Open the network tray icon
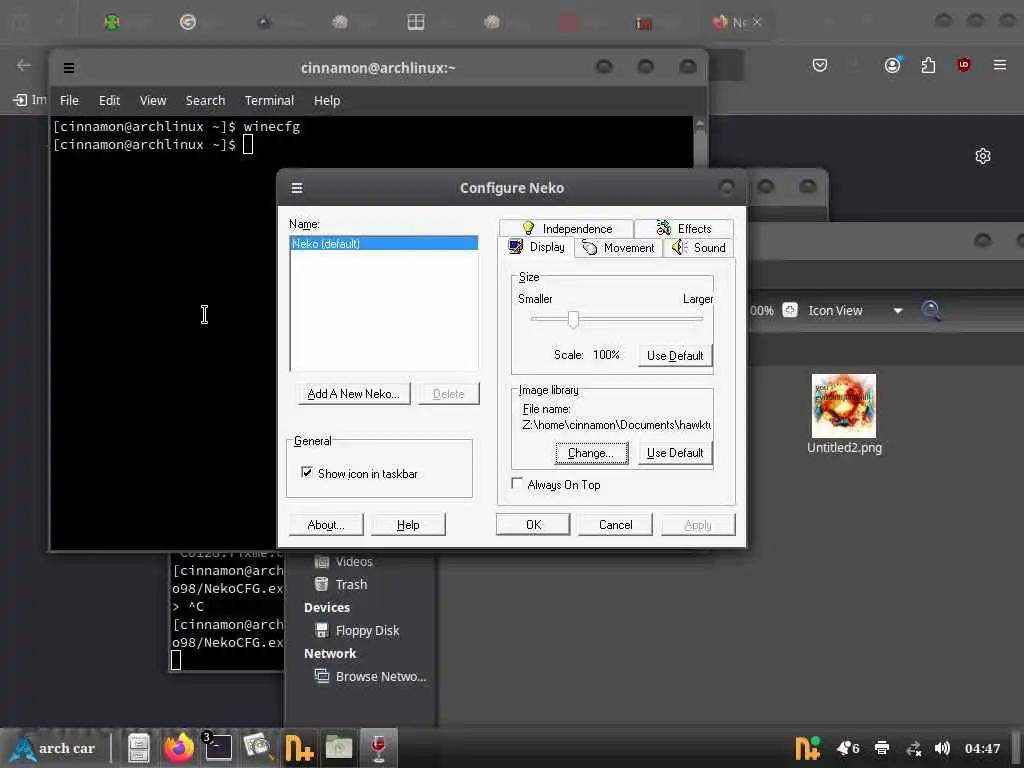This screenshot has width=1024, height=768. pos(914,748)
